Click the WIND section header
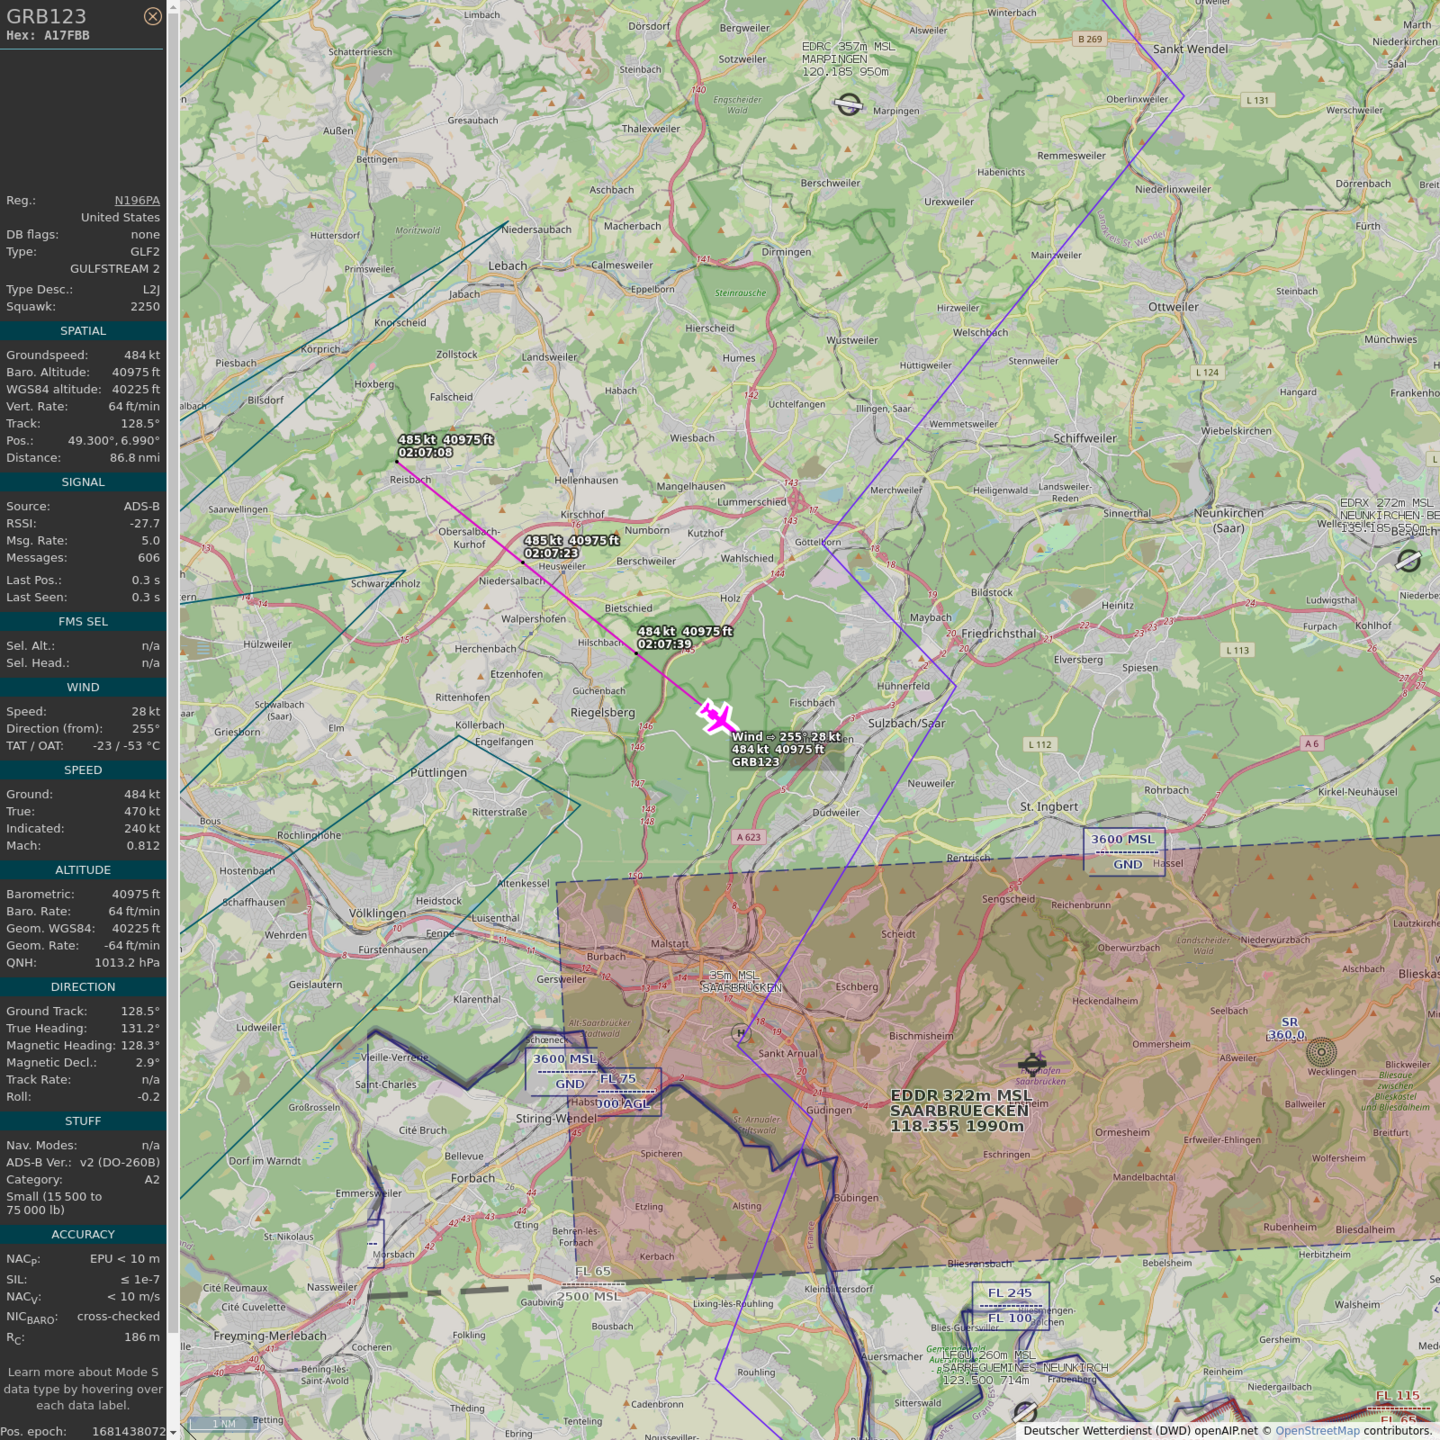 (83, 688)
